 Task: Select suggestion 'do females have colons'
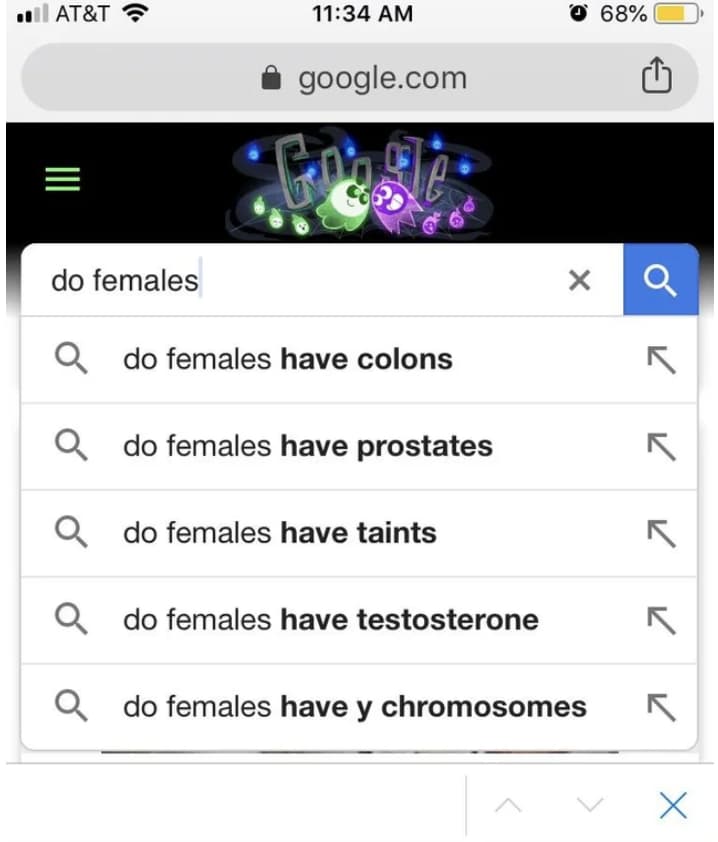[x=288, y=360]
